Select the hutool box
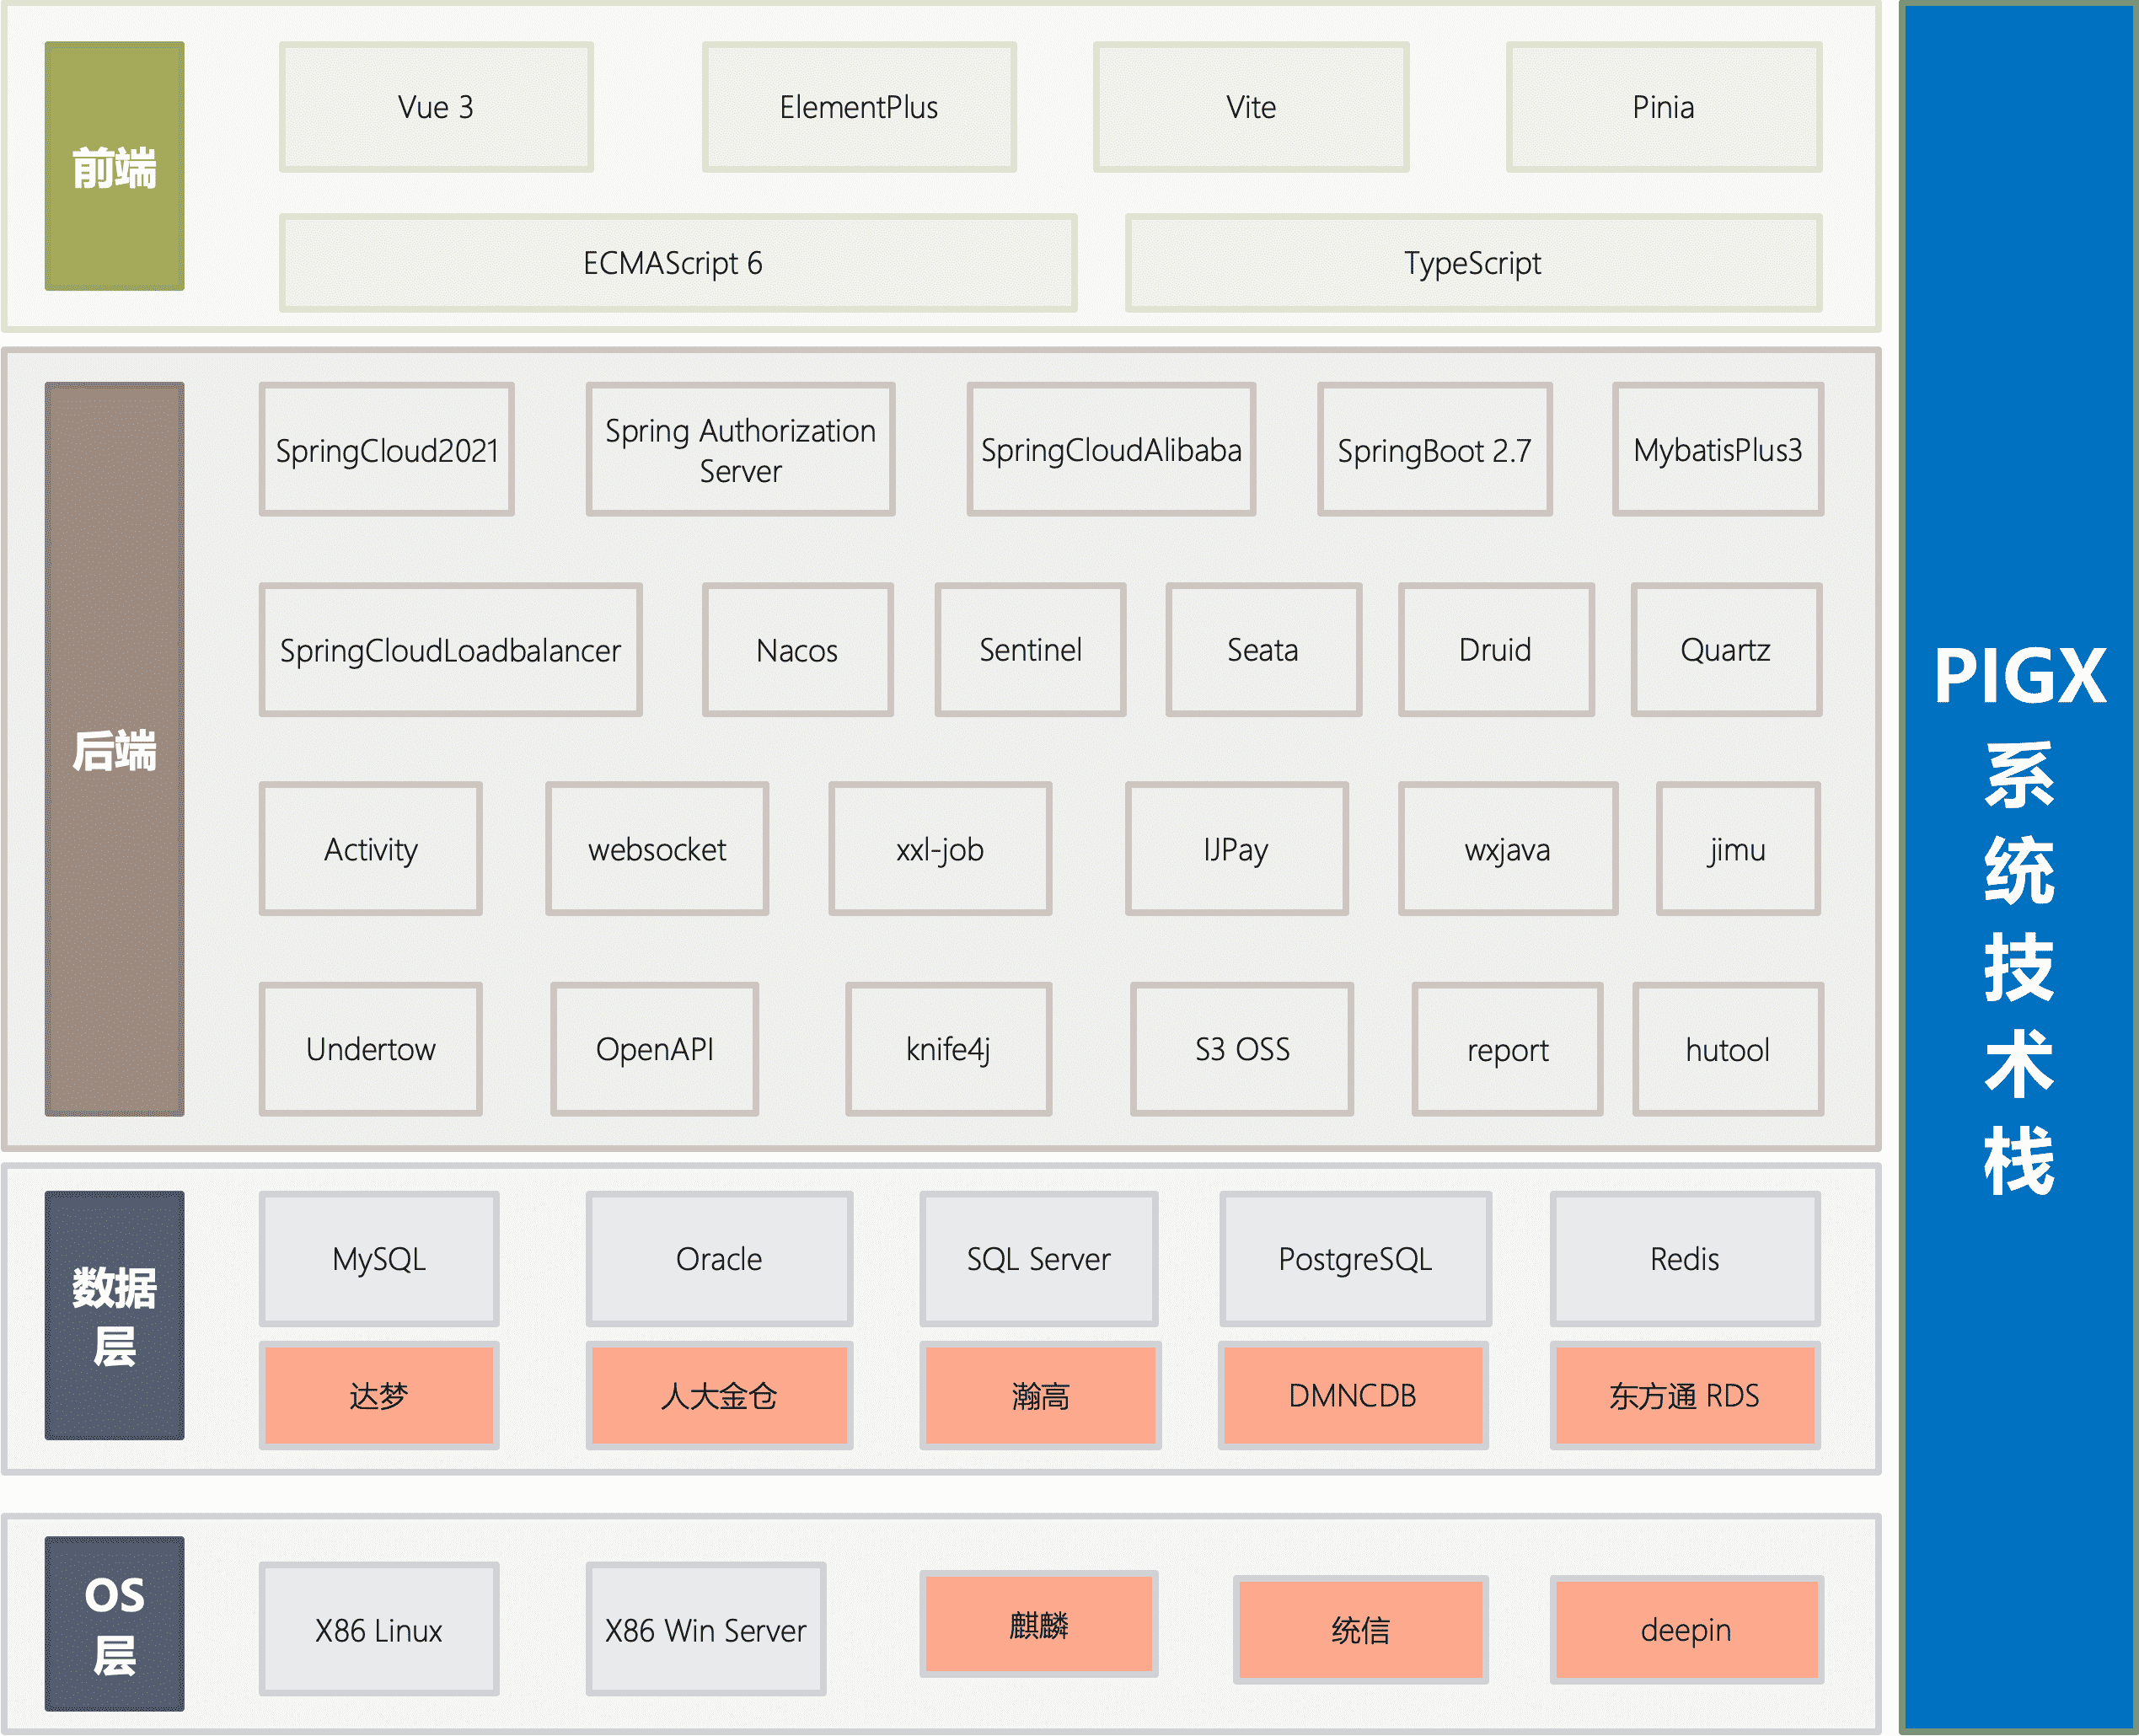 point(1728,1049)
